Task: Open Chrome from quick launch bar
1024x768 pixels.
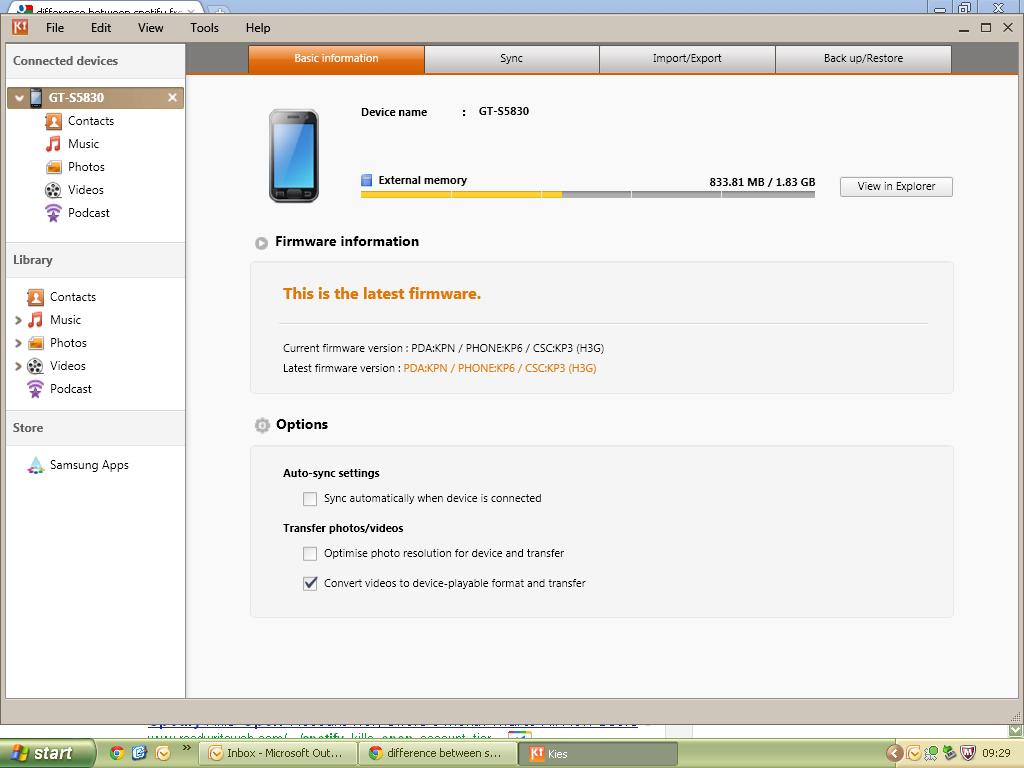Action: tap(118, 753)
